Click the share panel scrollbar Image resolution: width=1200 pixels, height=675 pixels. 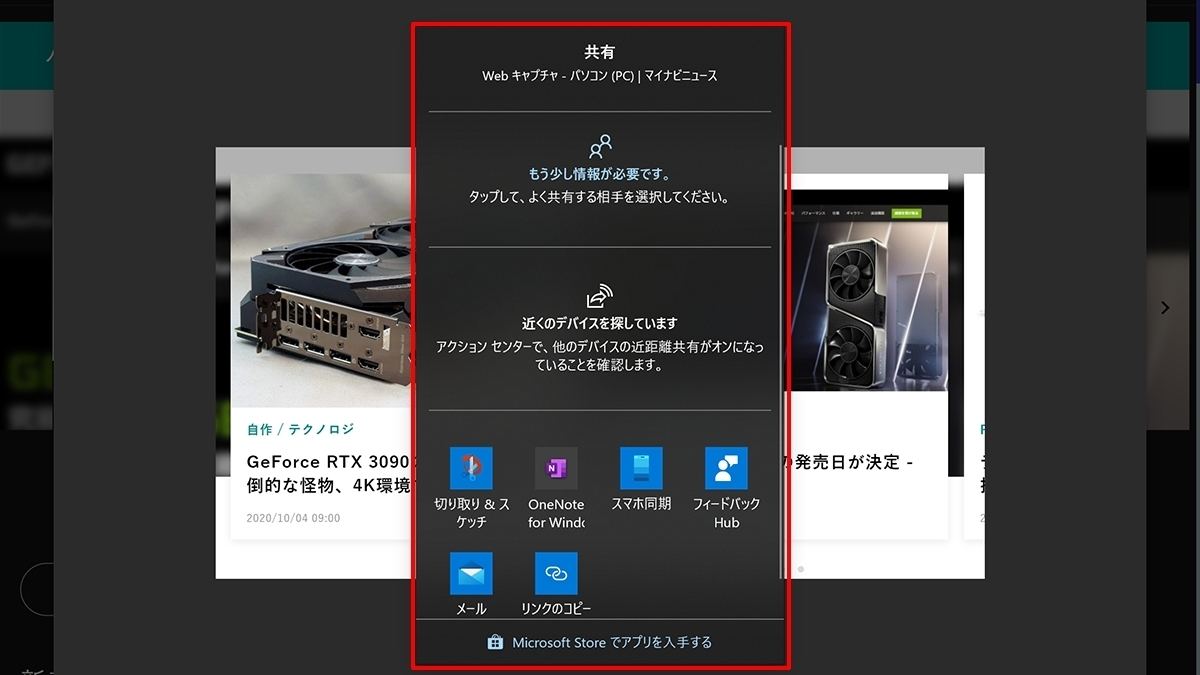pyautogui.click(x=781, y=361)
